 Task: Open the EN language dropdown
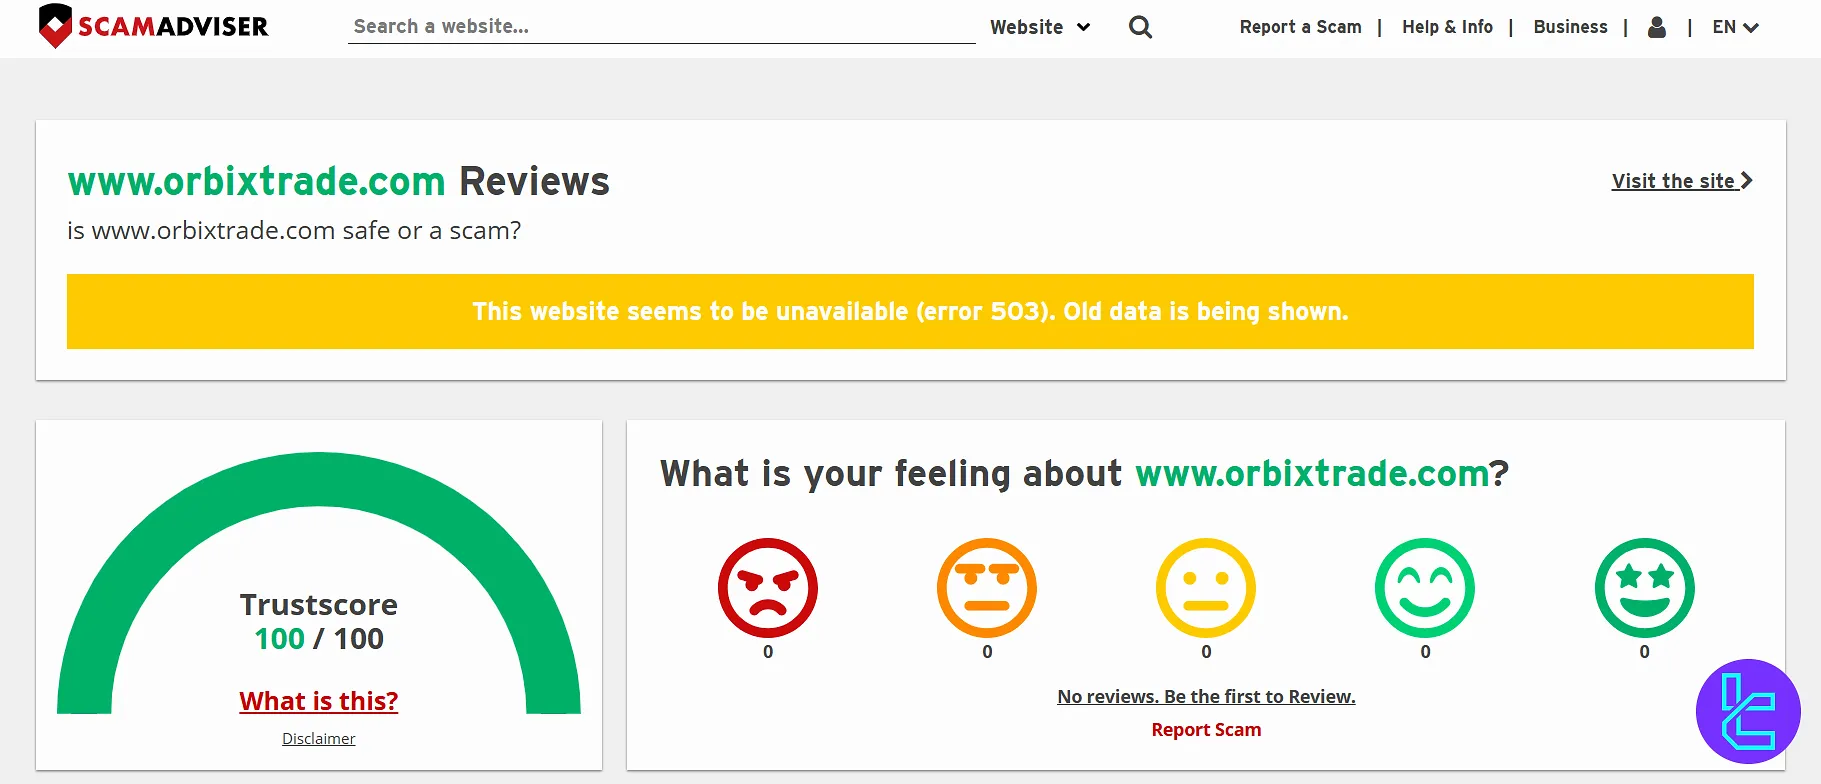click(1735, 27)
